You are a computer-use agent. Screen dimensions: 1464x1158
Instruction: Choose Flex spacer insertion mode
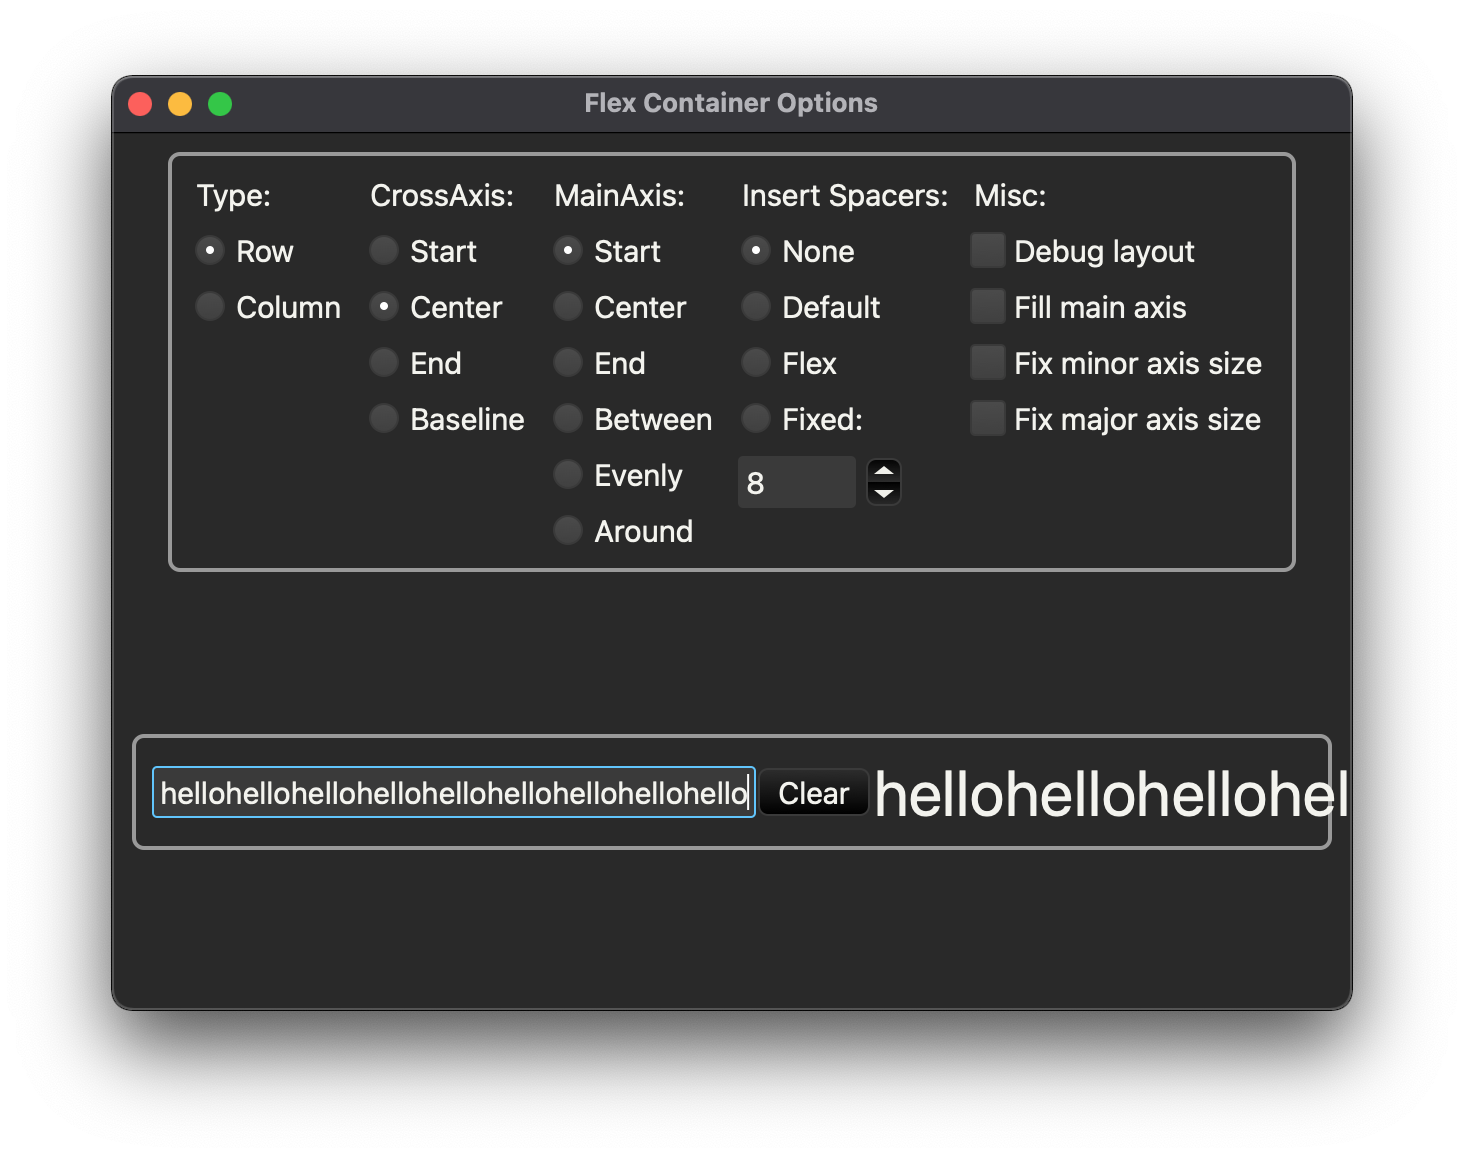click(x=756, y=363)
